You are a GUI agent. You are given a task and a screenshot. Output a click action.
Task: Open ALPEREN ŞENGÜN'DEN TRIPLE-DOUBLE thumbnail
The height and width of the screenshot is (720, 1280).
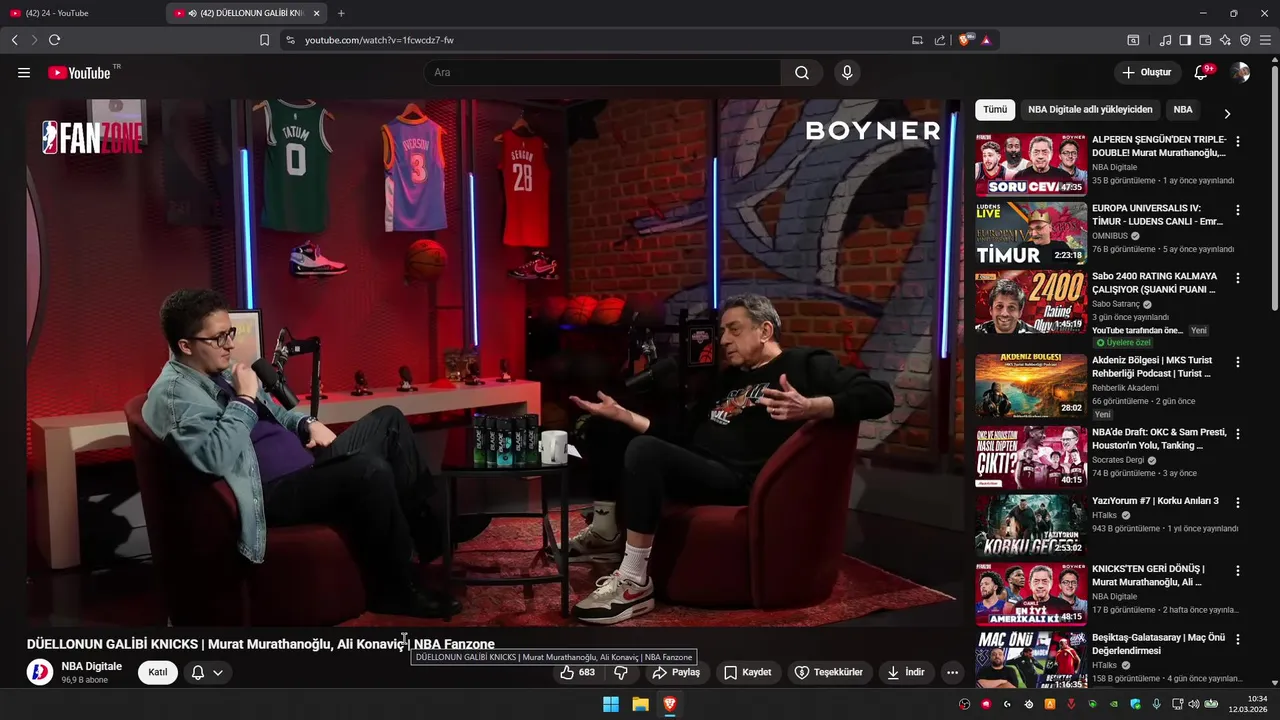pos(1031,165)
